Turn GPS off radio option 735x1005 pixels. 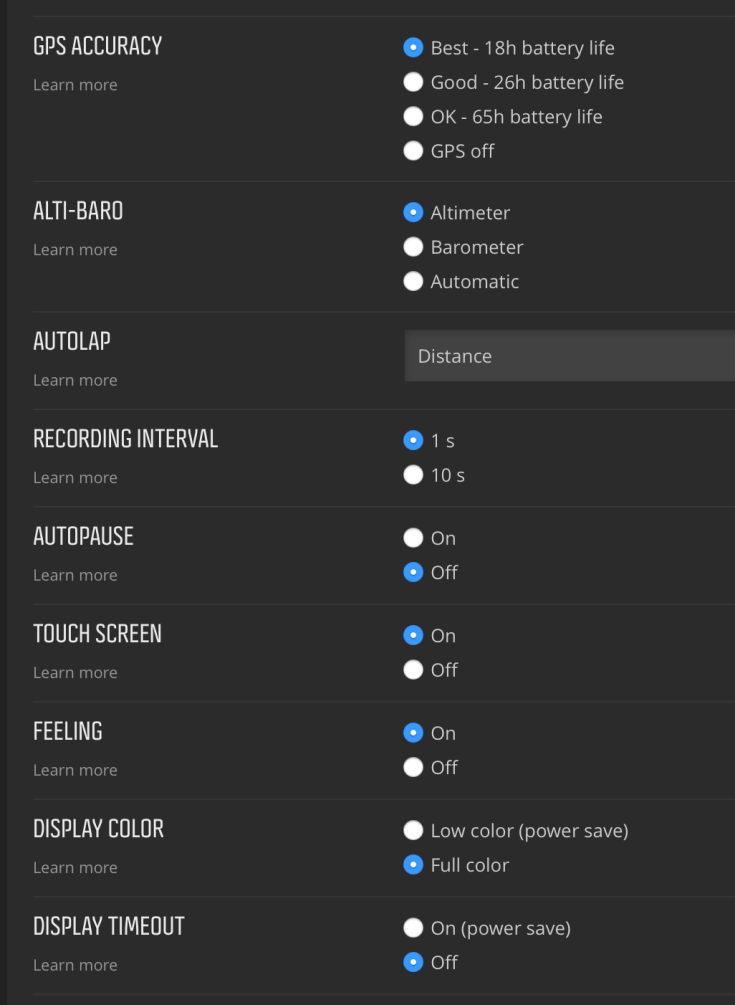click(x=413, y=151)
